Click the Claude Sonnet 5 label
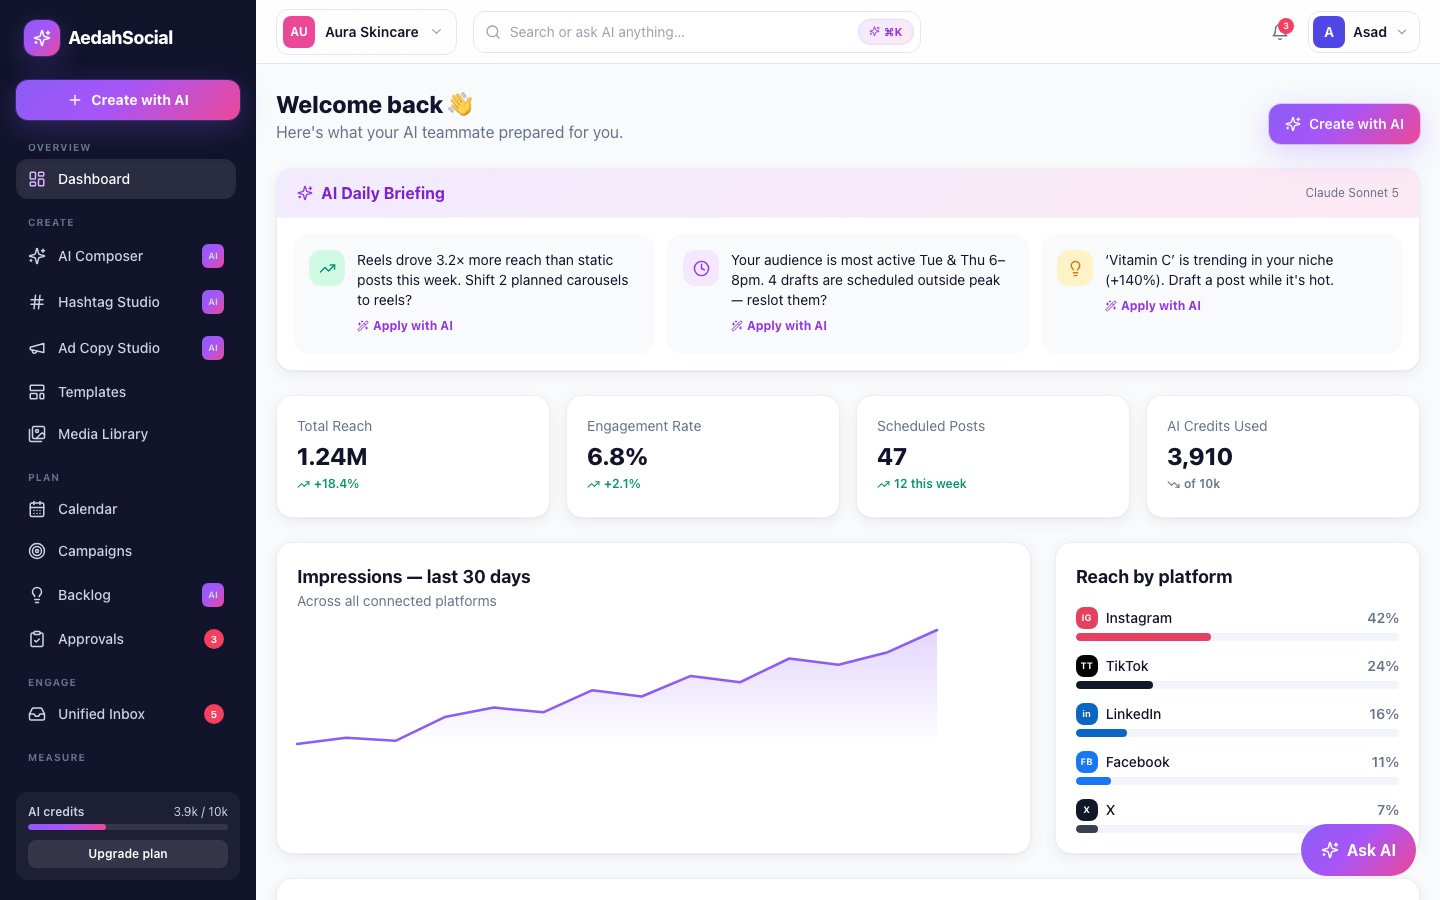The width and height of the screenshot is (1440, 900). point(1352,193)
